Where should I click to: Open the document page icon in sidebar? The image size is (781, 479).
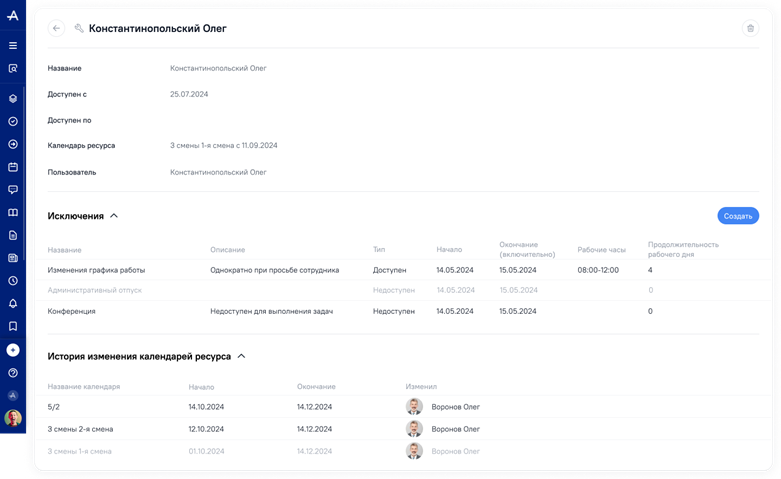(x=13, y=235)
